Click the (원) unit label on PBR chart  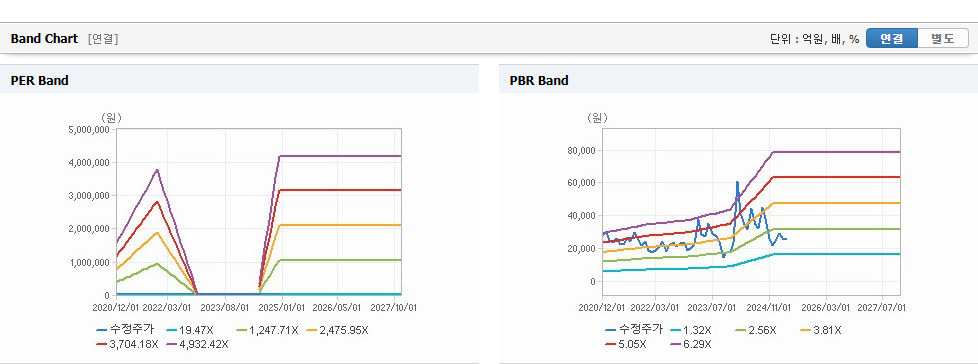click(597, 117)
